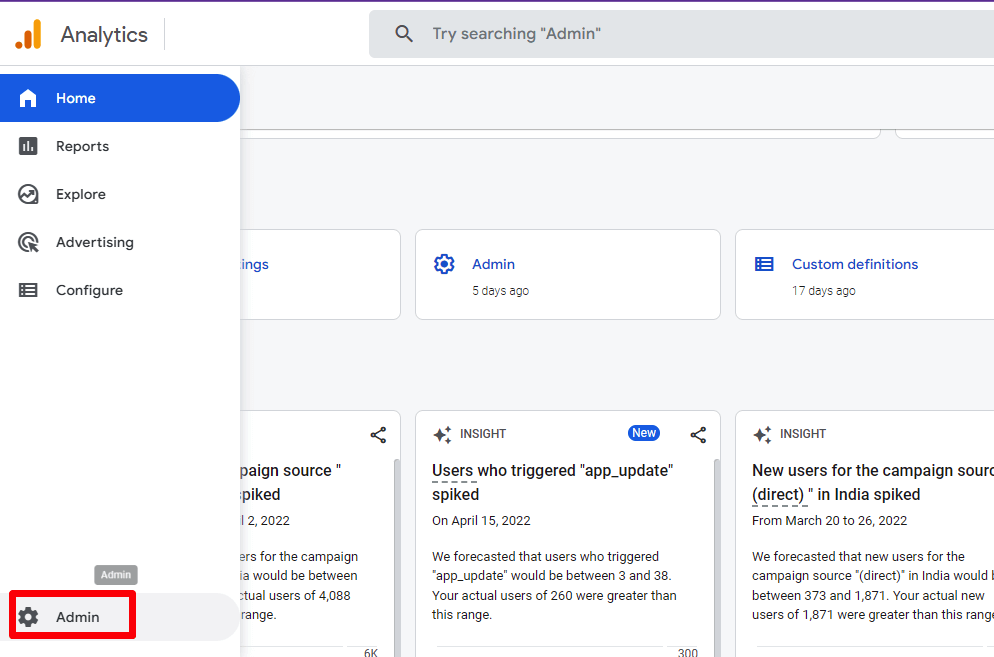
Task: Open the Advertising section
Action: click(120, 242)
